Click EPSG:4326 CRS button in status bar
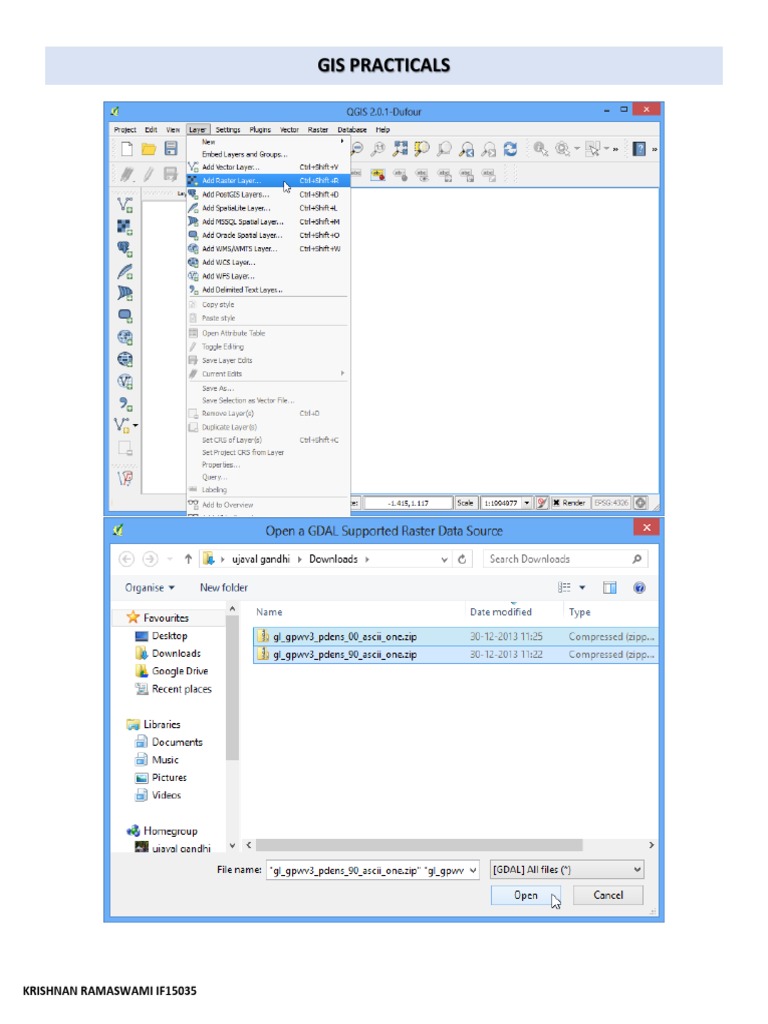Image resolution: width=768 pixels, height=1024 pixels. [611, 503]
